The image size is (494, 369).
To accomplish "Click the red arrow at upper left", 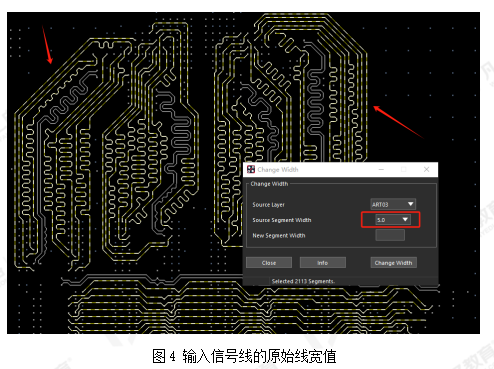I will [x=47, y=45].
